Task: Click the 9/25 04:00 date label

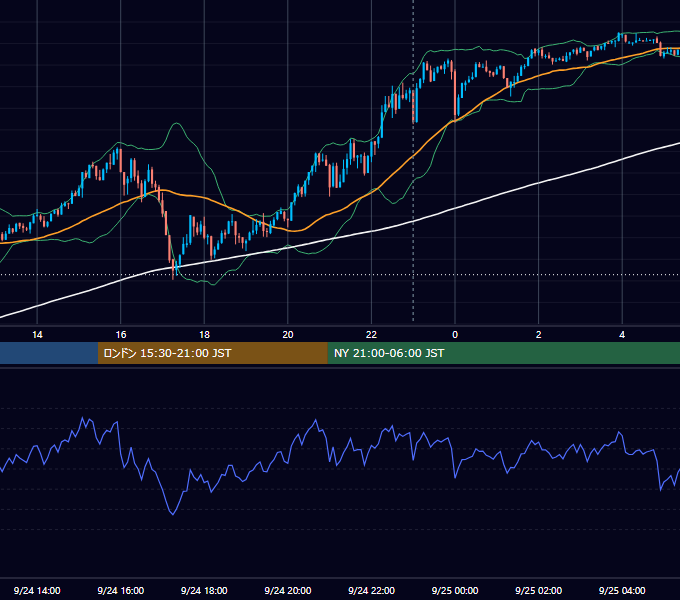Action: click(x=622, y=590)
